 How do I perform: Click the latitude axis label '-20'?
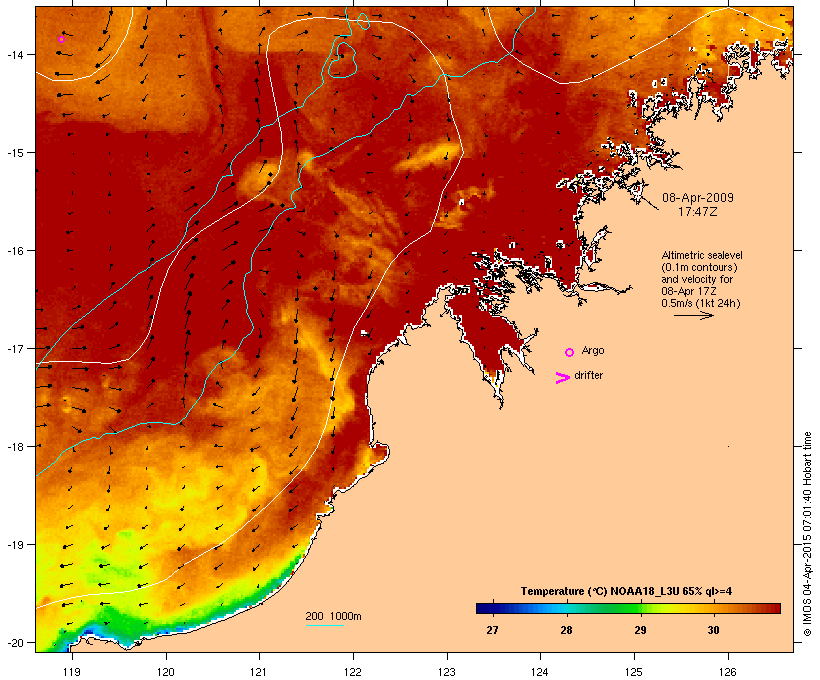[14, 643]
